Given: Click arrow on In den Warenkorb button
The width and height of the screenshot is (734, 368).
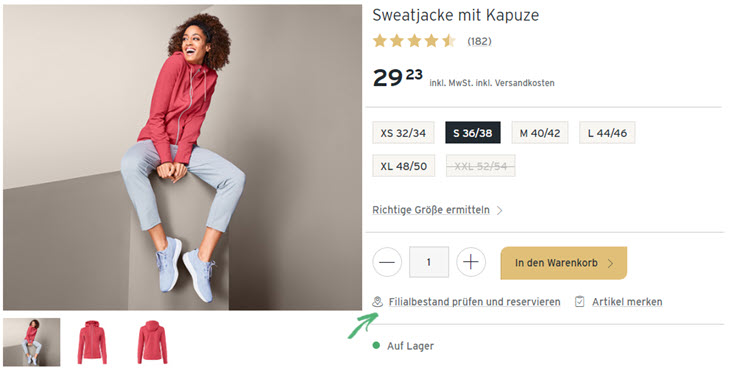Looking at the screenshot, I should (x=610, y=263).
